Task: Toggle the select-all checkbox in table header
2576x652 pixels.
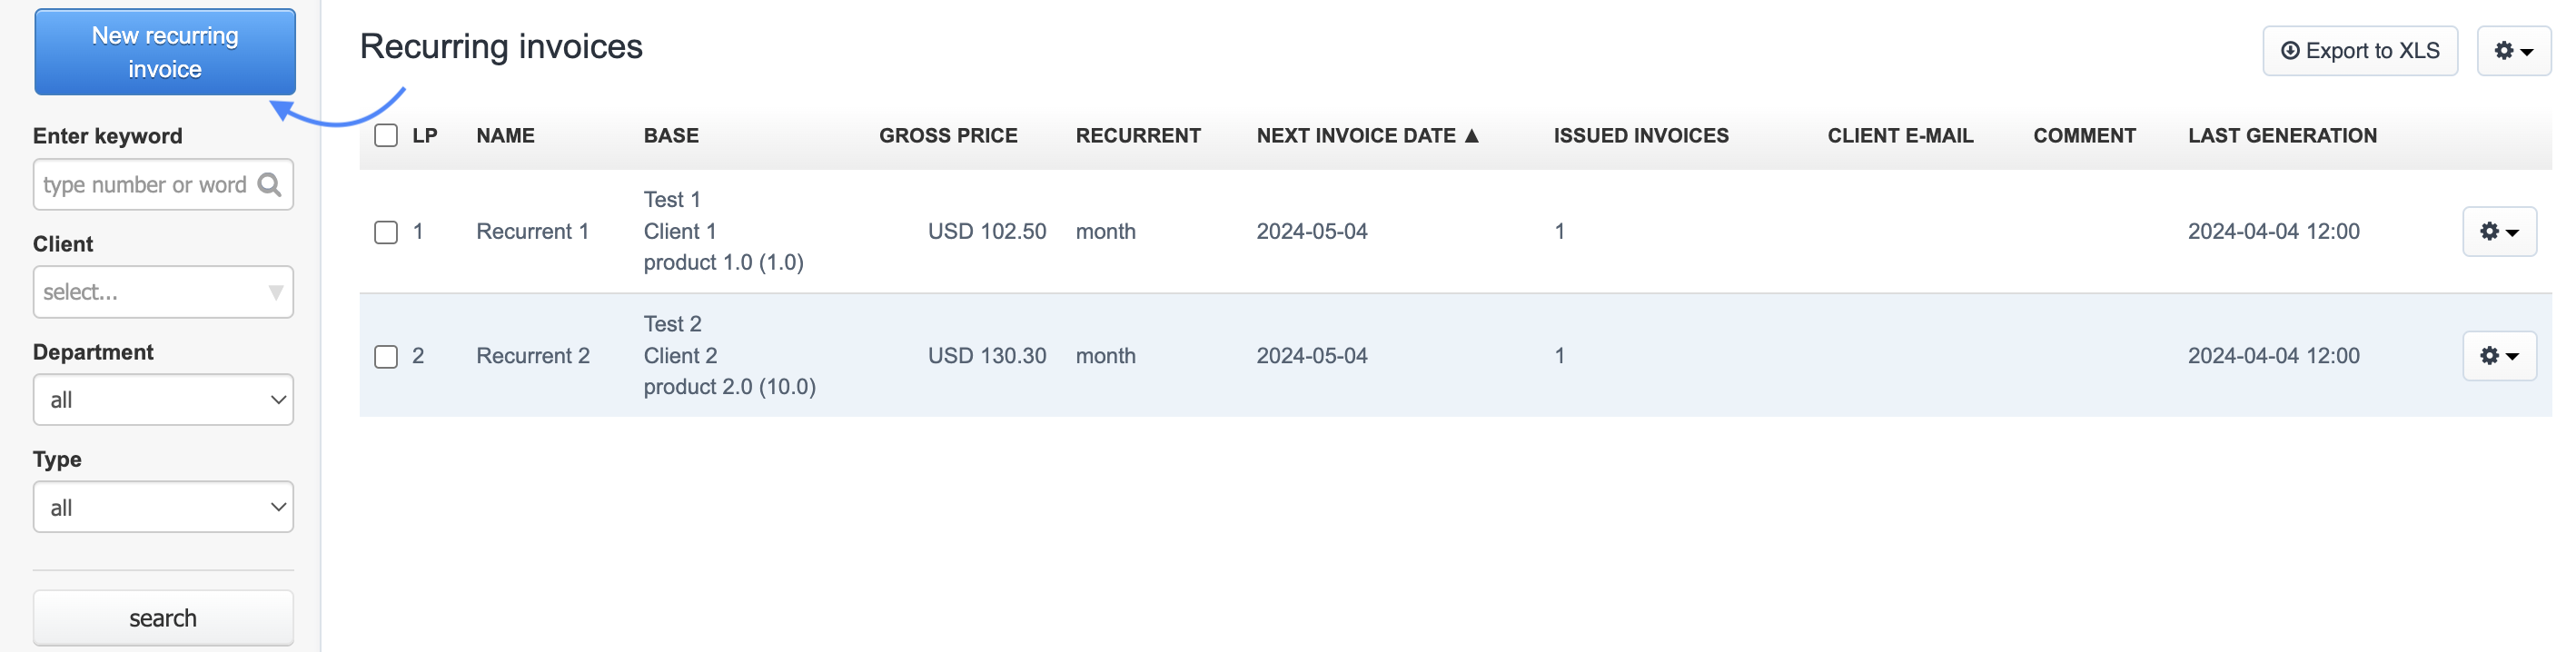Action: point(386,136)
